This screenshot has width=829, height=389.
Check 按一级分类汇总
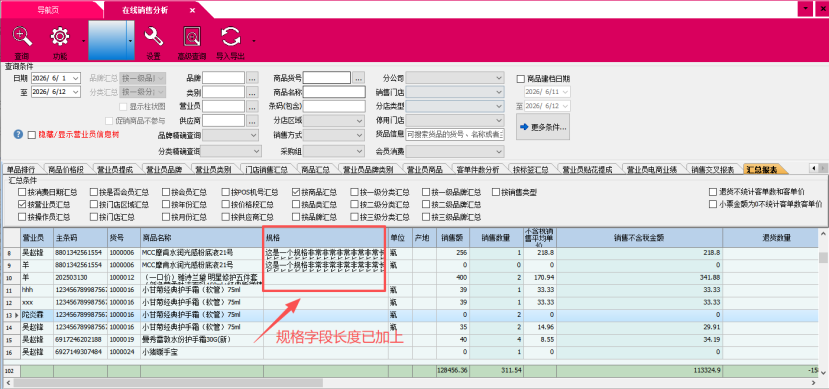[354, 192]
